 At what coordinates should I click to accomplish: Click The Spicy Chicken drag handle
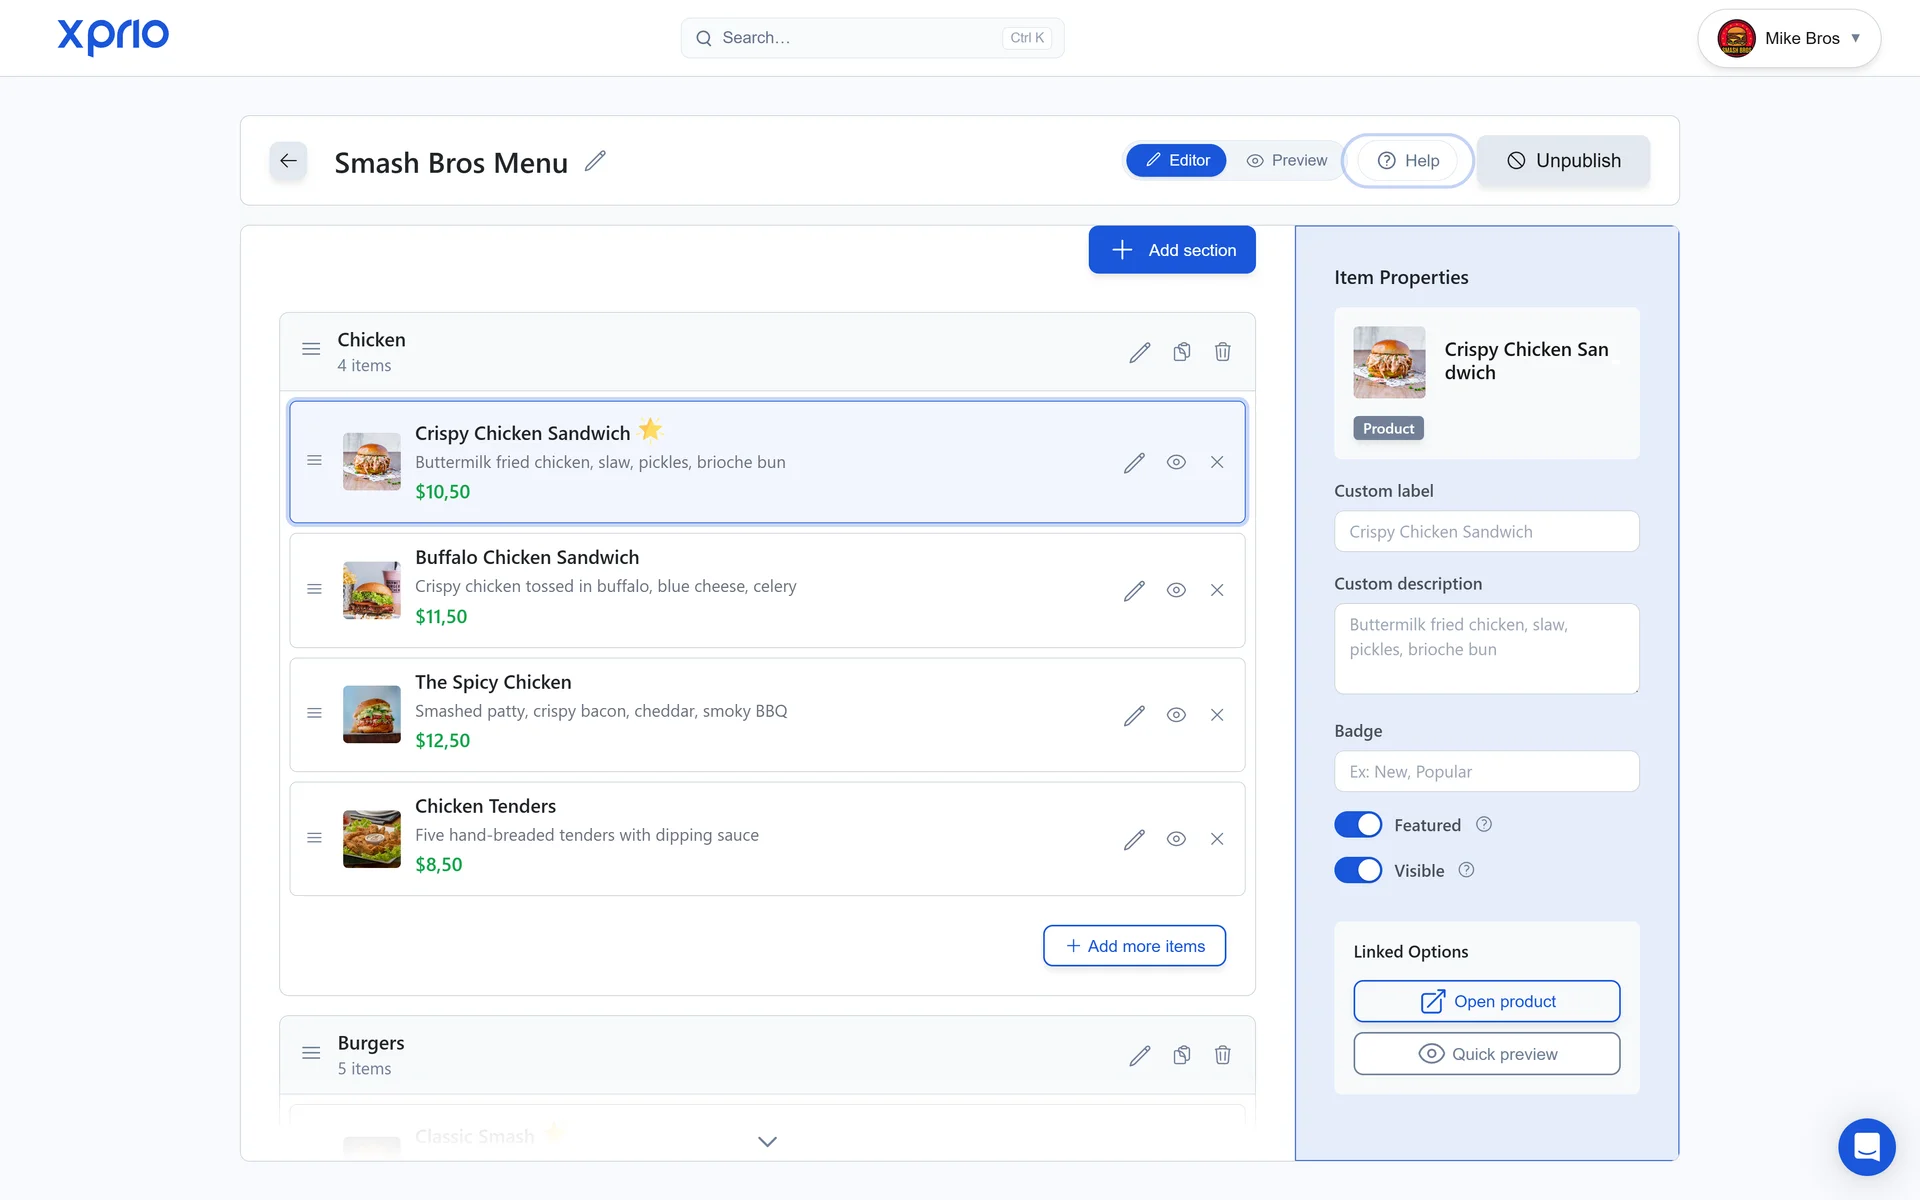[314, 713]
